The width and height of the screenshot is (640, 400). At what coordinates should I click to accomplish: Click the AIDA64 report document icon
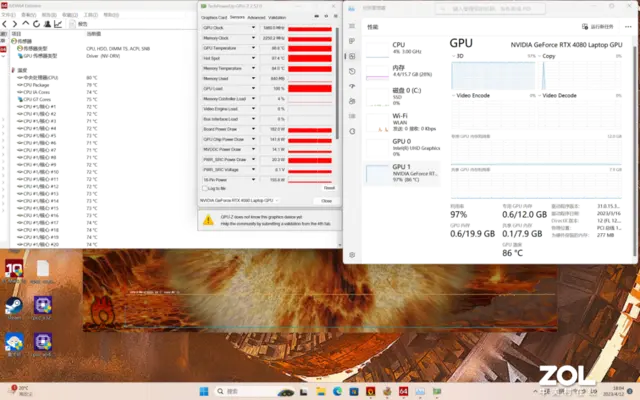coord(72,24)
